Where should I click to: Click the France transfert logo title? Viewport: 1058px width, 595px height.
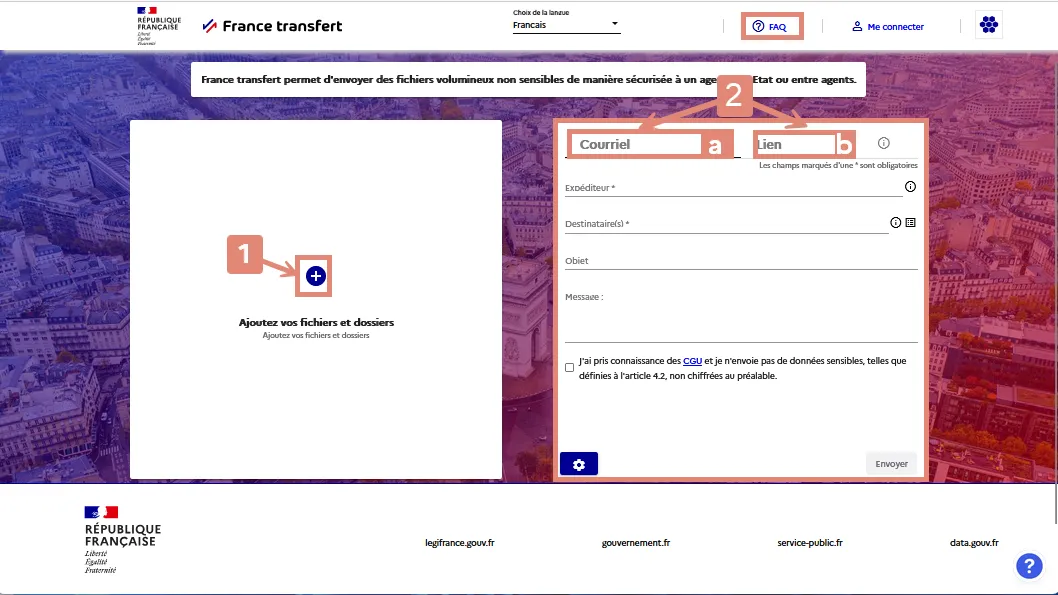[x=273, y=26]
